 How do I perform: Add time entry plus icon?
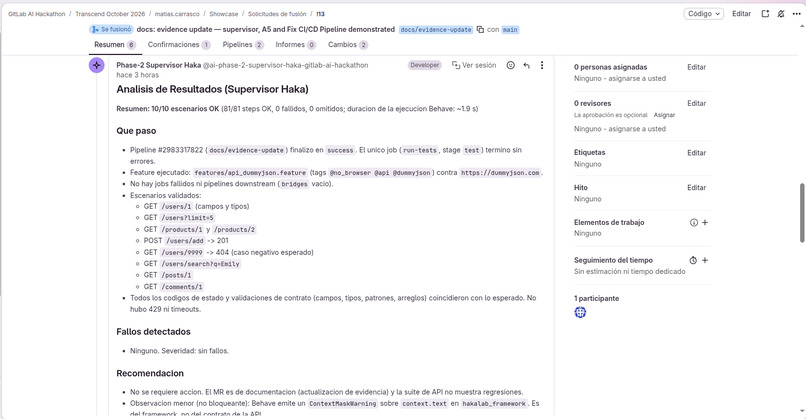(705, 260)
